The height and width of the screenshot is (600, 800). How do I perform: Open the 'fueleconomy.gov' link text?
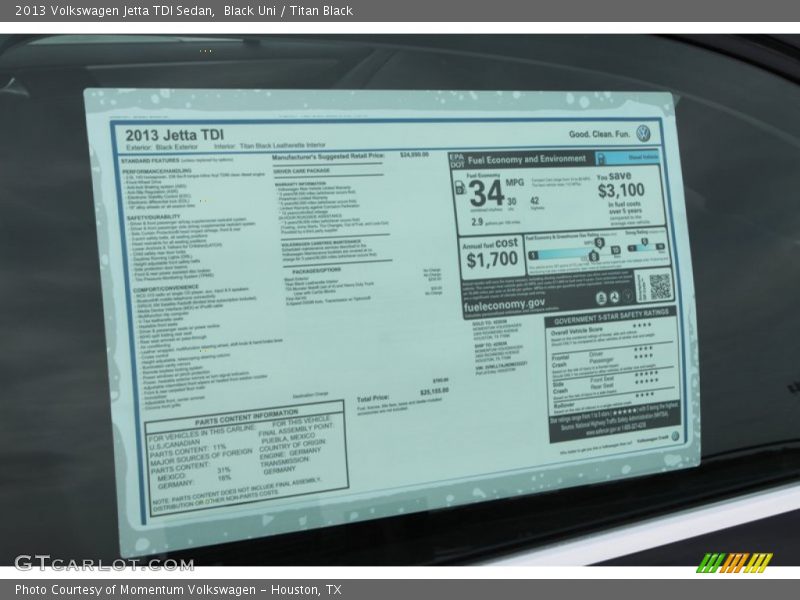[504, 305]
